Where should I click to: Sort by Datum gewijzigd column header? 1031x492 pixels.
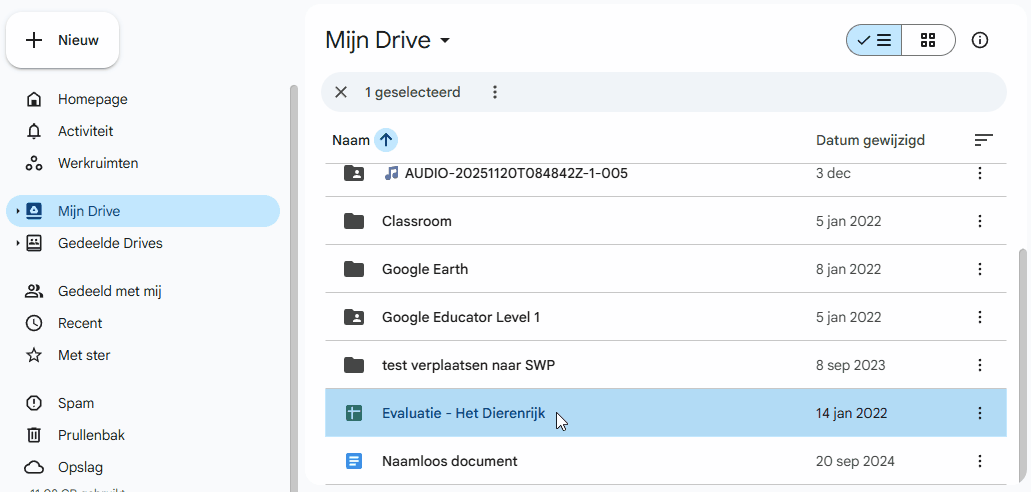point(870,140)
